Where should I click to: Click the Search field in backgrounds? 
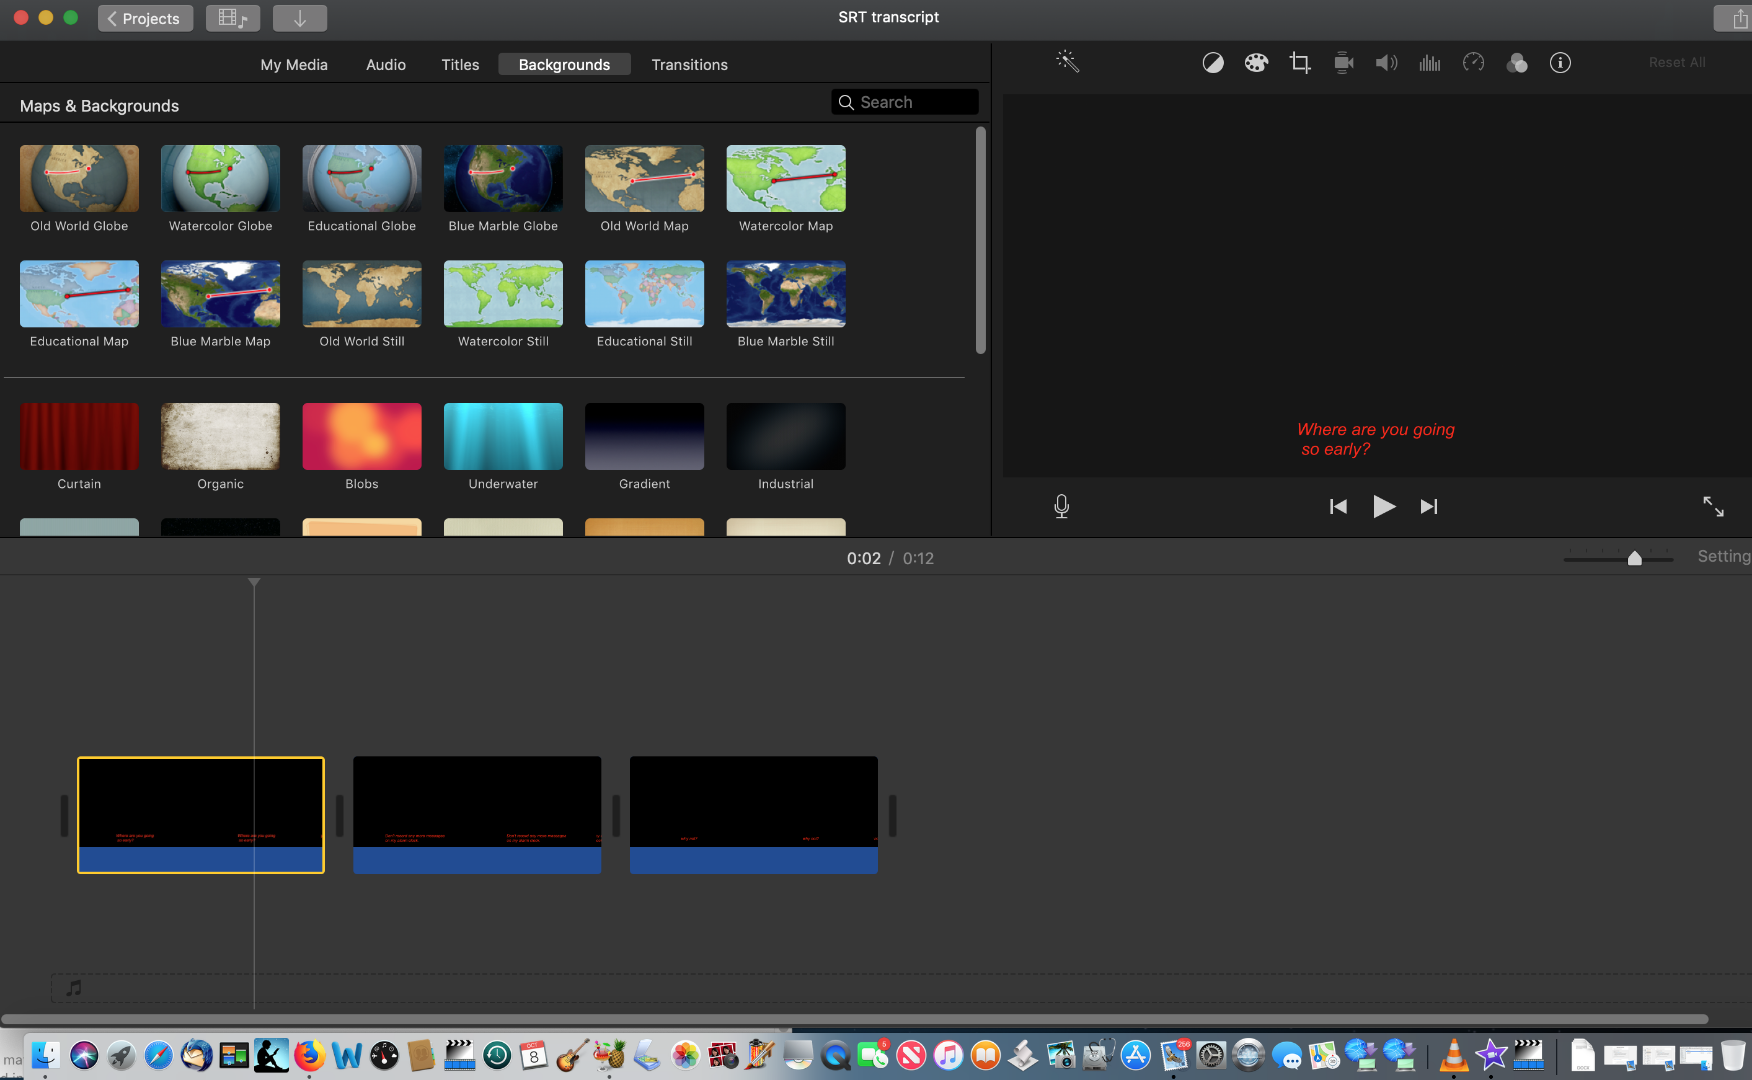pos(905,102)
